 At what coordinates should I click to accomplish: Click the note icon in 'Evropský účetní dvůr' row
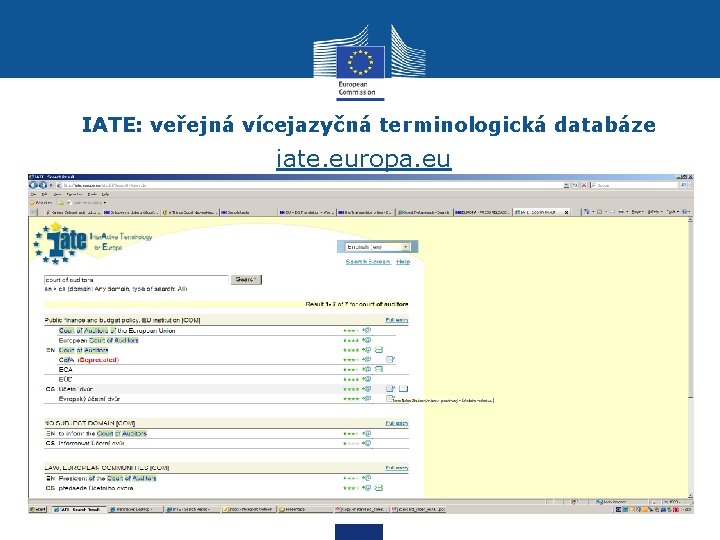pyautogui.click(x=389, y=399)
